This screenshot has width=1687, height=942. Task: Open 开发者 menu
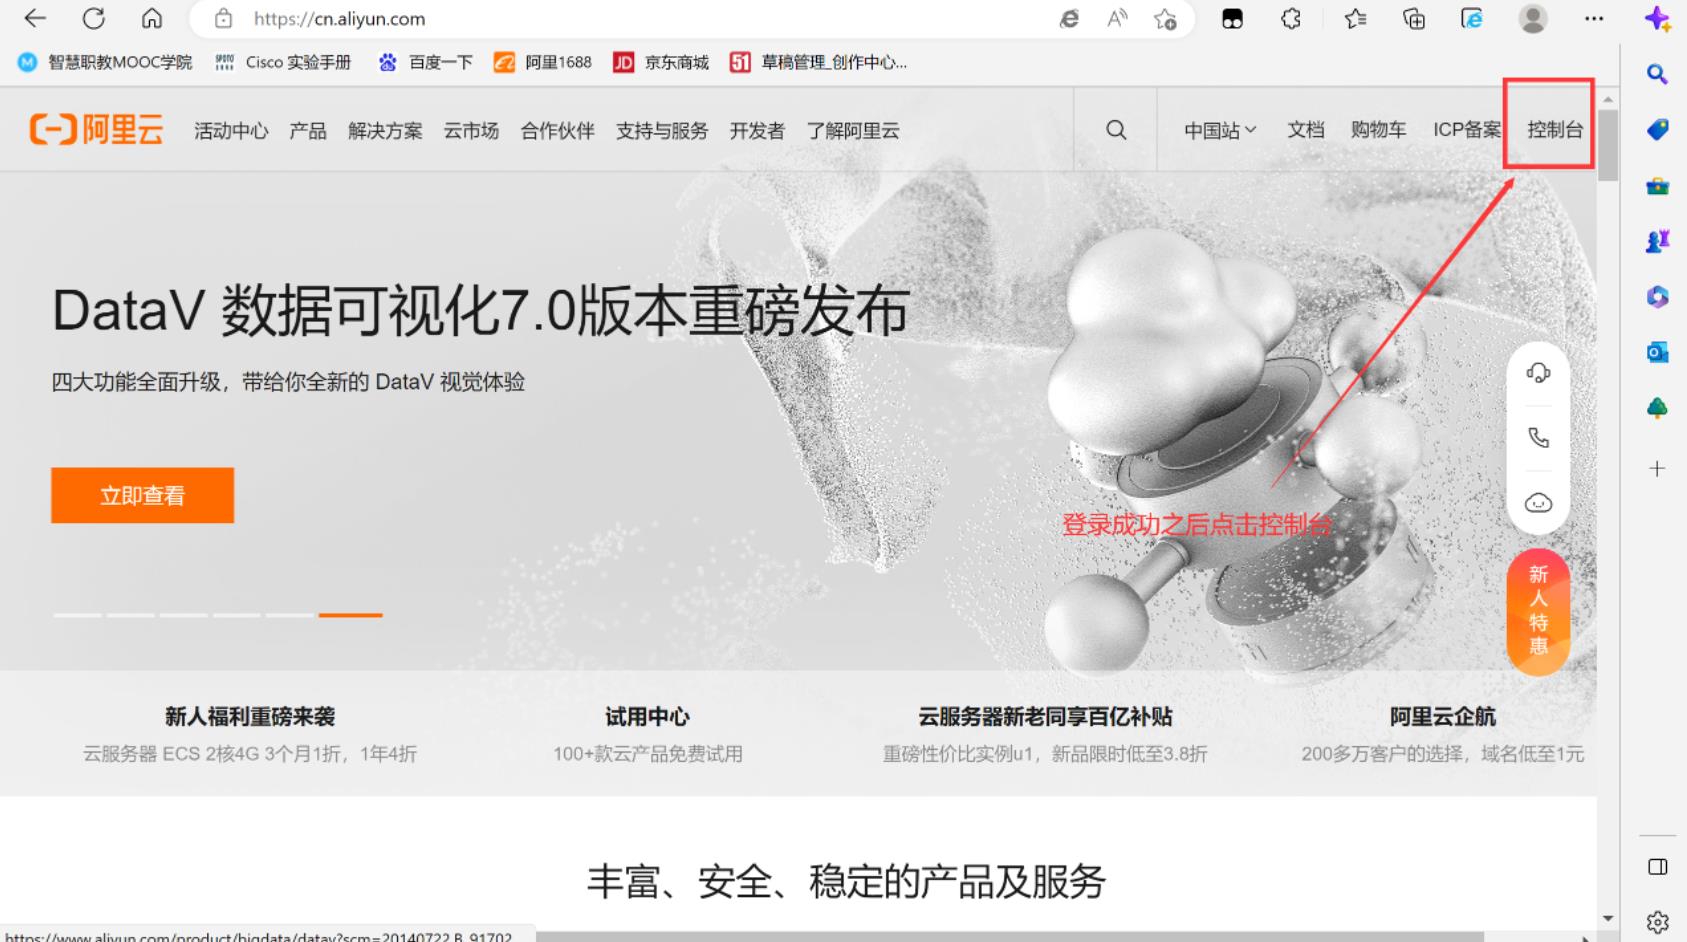coord(757,131)
